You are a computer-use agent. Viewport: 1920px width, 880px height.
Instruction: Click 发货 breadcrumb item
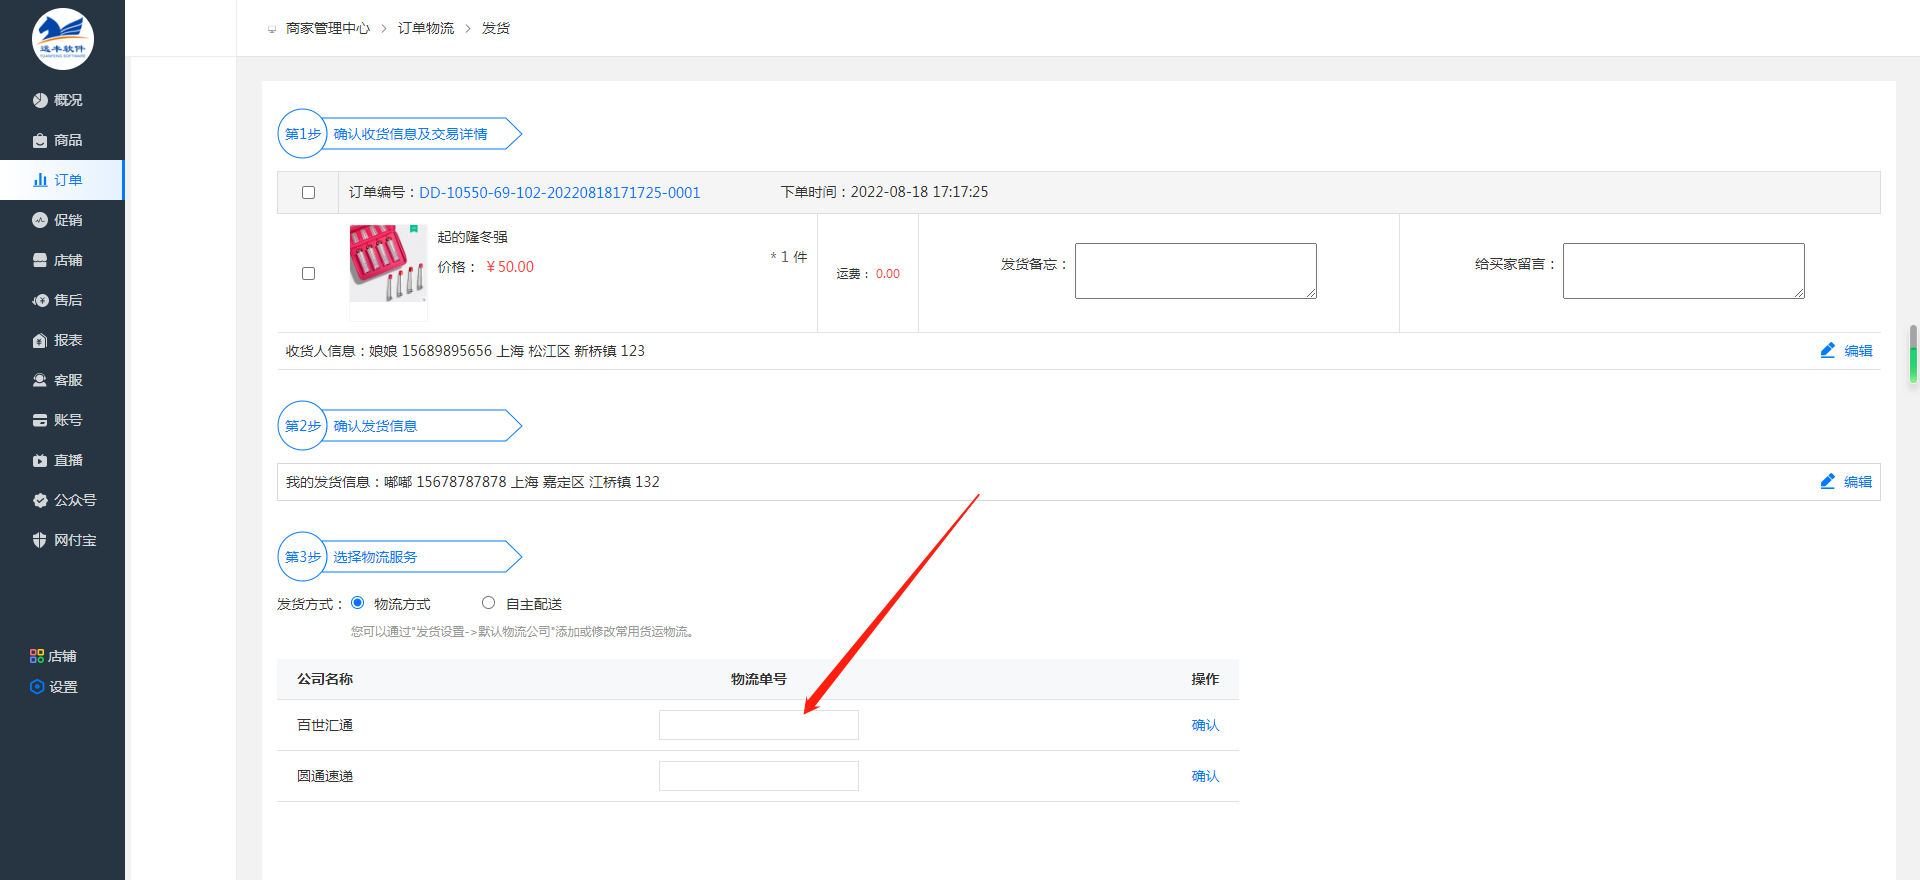496,28
